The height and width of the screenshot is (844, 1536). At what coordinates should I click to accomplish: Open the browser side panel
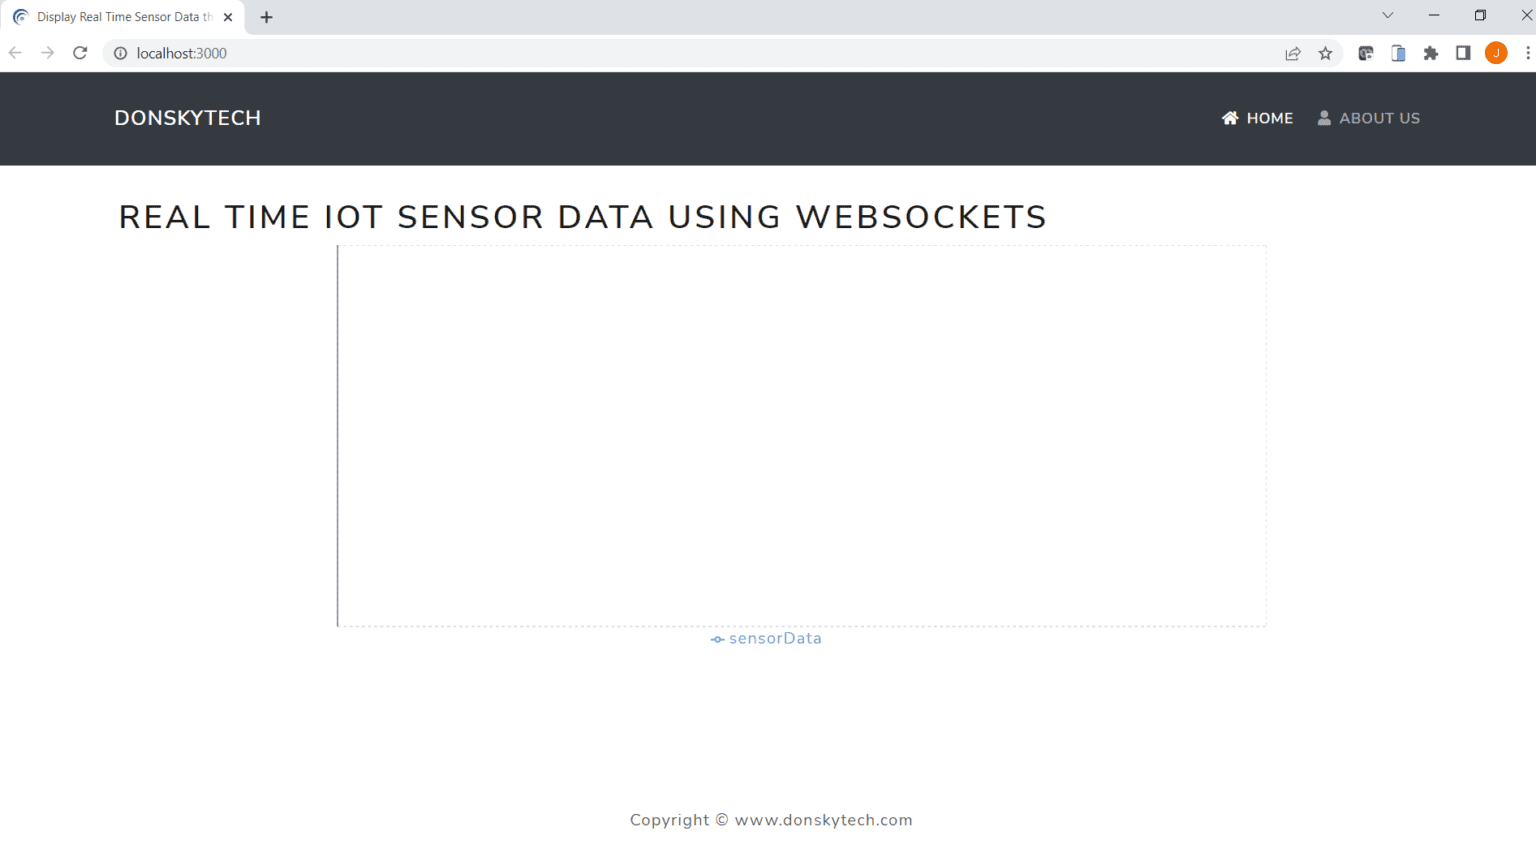[1463, 53]
